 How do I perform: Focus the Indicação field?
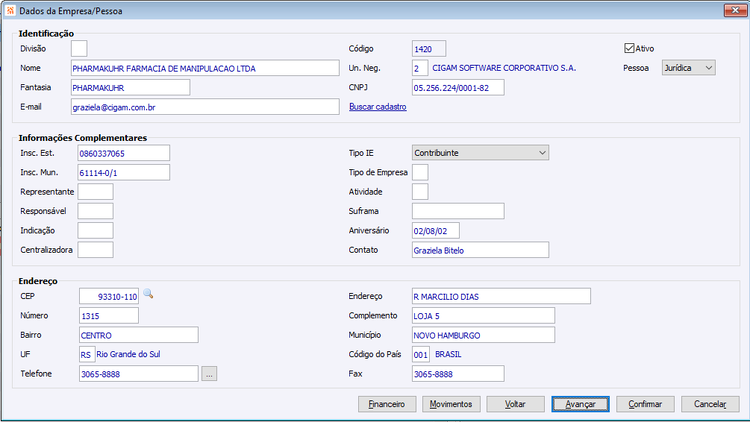click(95, 231)
